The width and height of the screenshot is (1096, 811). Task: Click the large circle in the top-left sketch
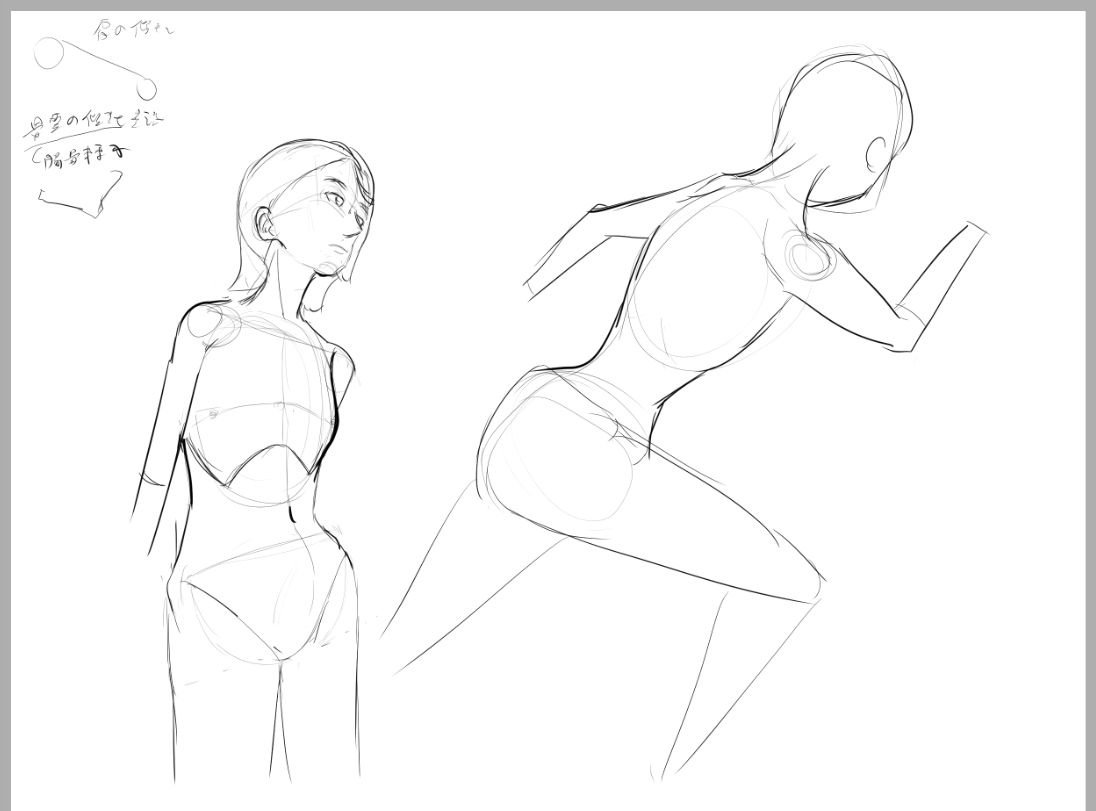pyautogui.click(x=49, y=54)
